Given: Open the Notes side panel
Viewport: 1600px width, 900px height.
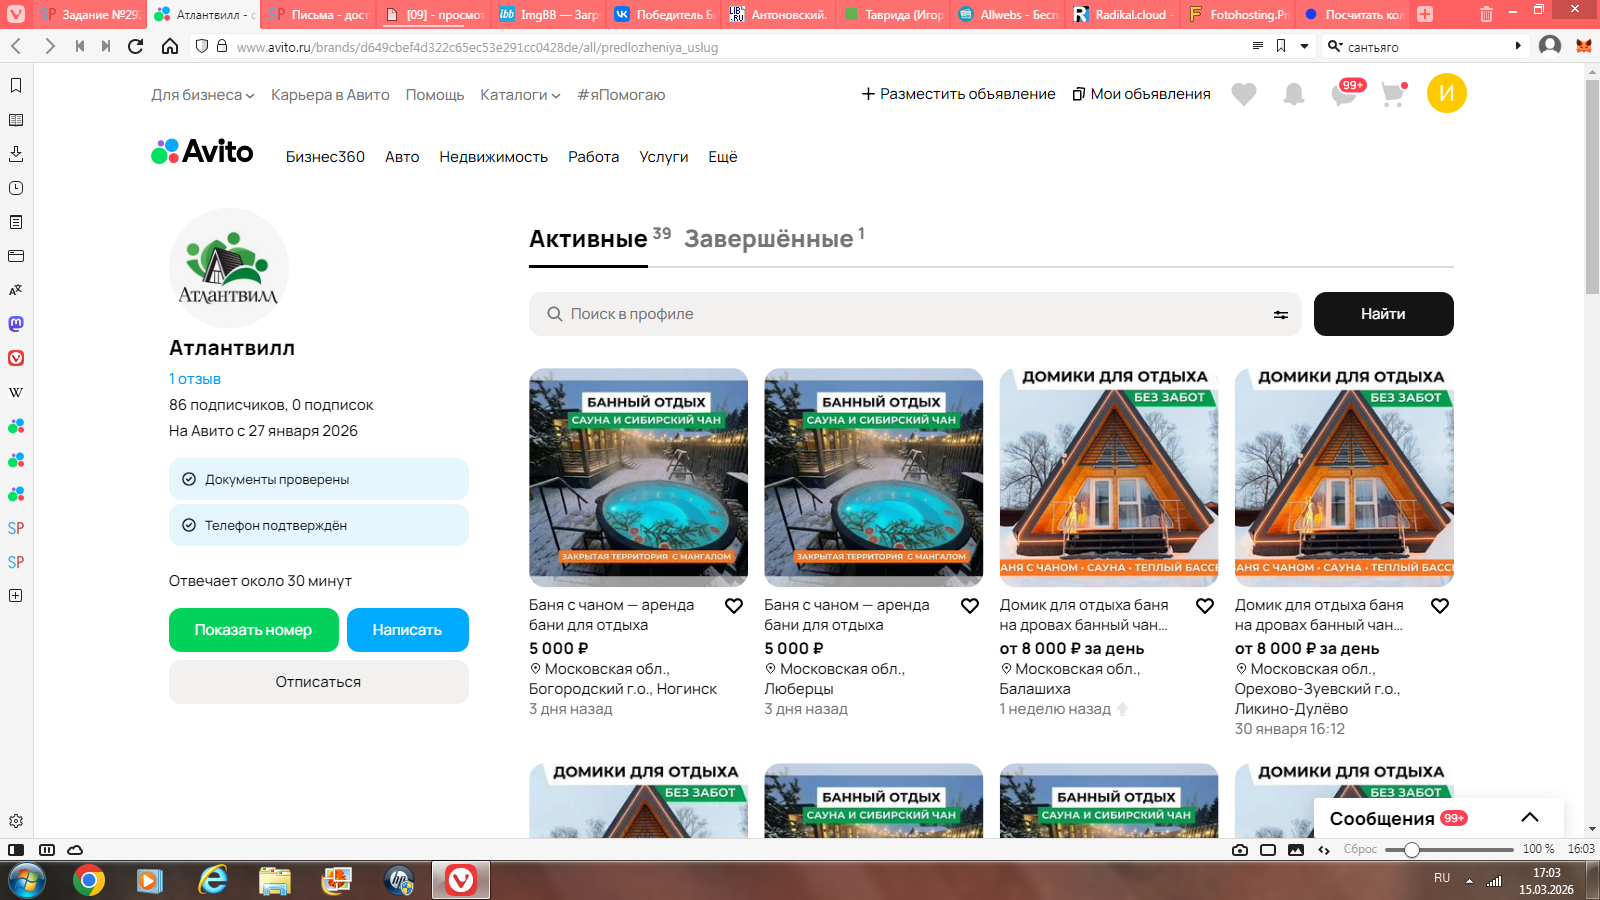Looking at the screenshot, I should (x=16, y=222).
